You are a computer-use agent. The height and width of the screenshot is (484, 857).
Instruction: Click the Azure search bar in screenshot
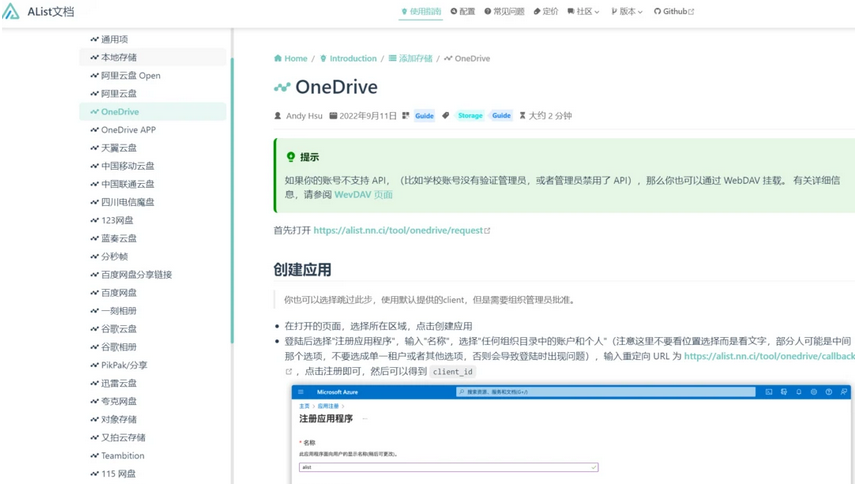click(x=606, y=392)
